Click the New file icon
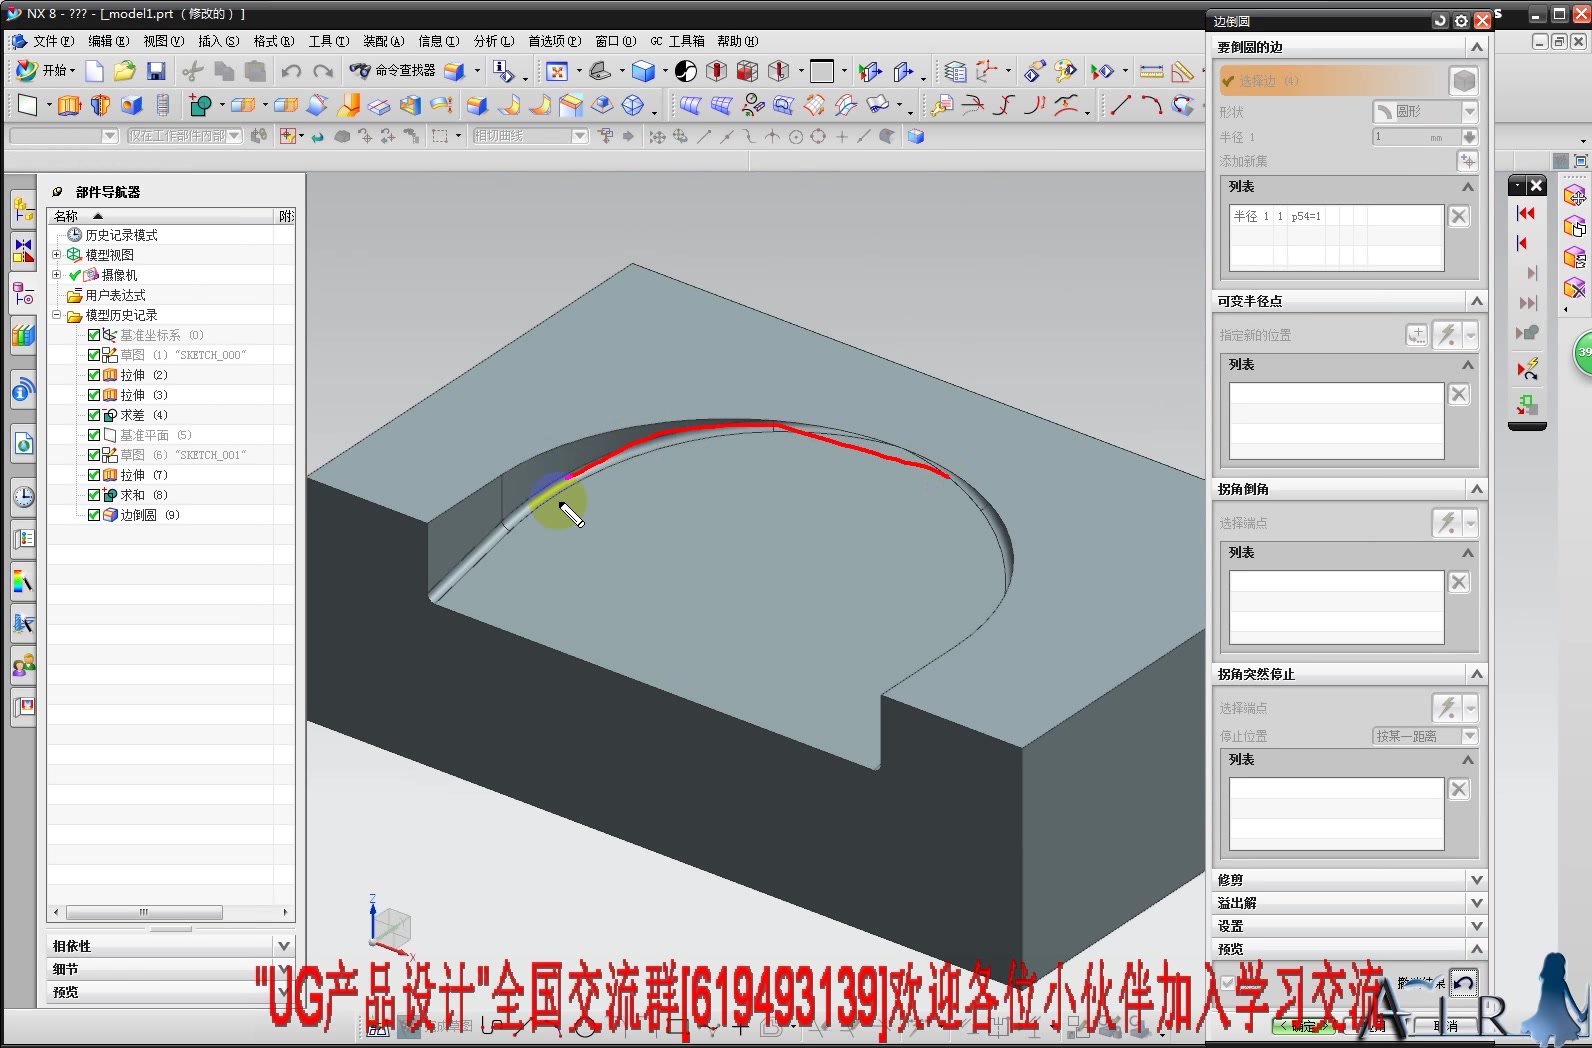 pyautogui.click(x=94, y=71)
